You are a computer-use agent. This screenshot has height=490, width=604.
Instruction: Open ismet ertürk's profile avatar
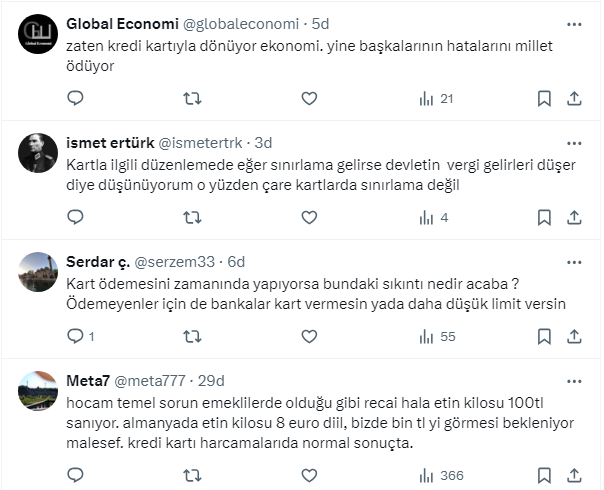[39, 153]
